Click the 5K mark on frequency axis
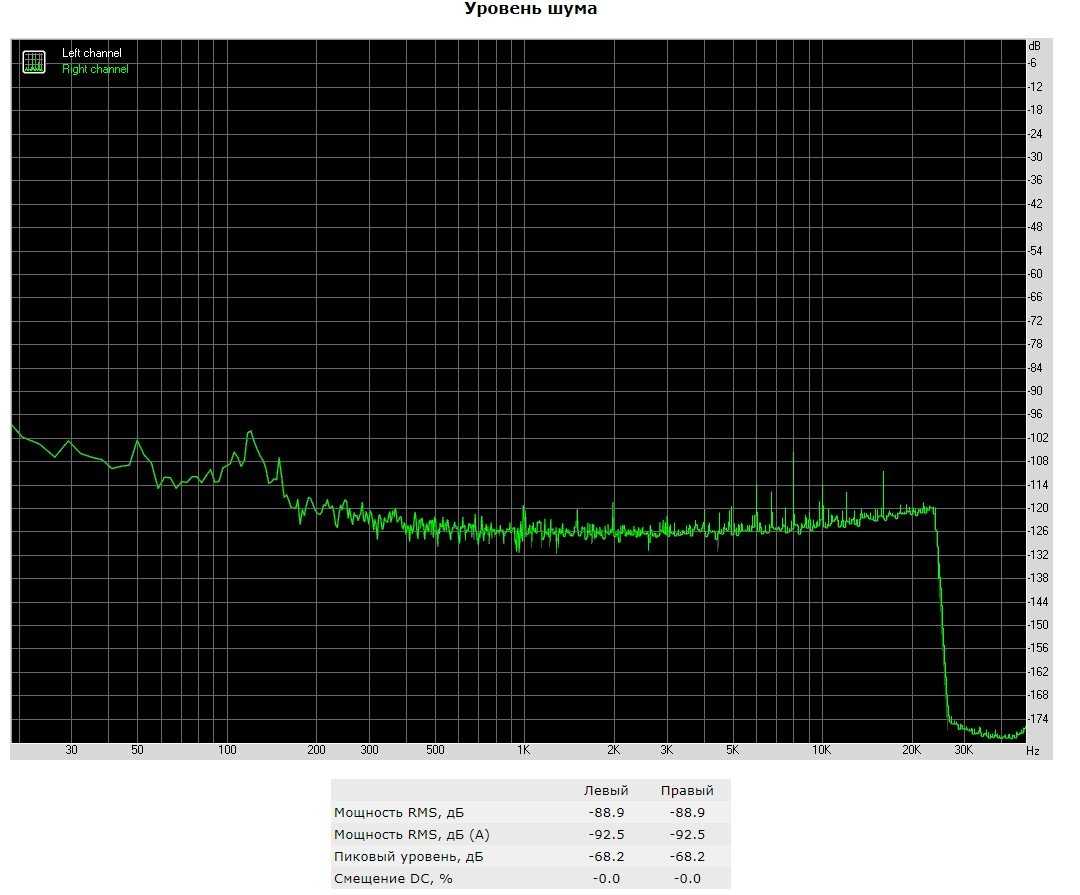 click(732, 750)
